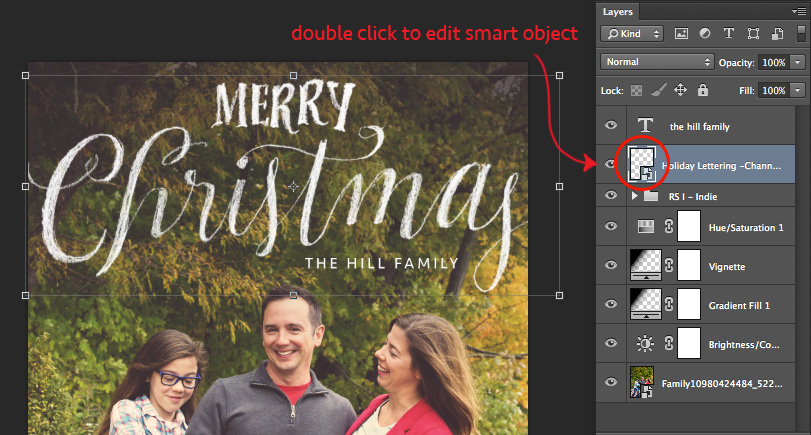Hide the Brightness/Contrast layer

point(611,343)
